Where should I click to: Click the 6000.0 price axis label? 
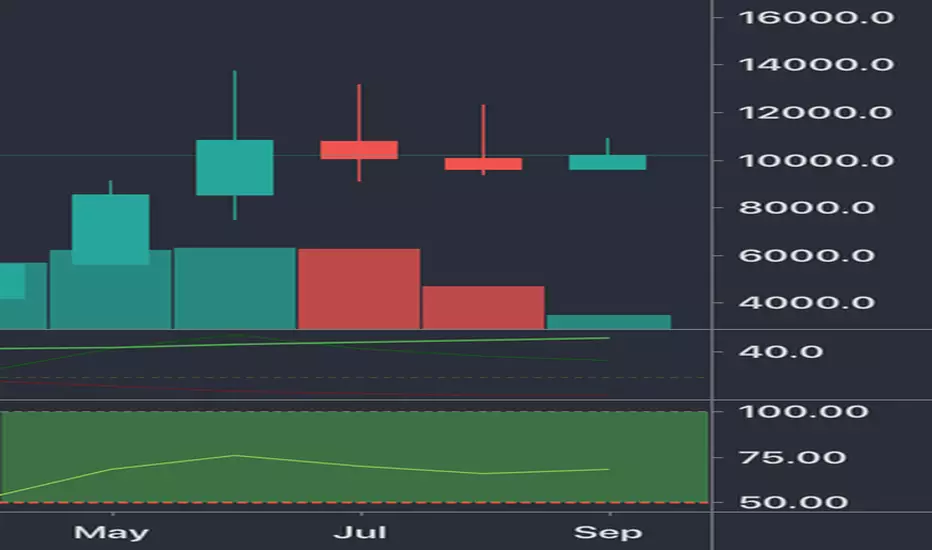(x=807, y=256)
